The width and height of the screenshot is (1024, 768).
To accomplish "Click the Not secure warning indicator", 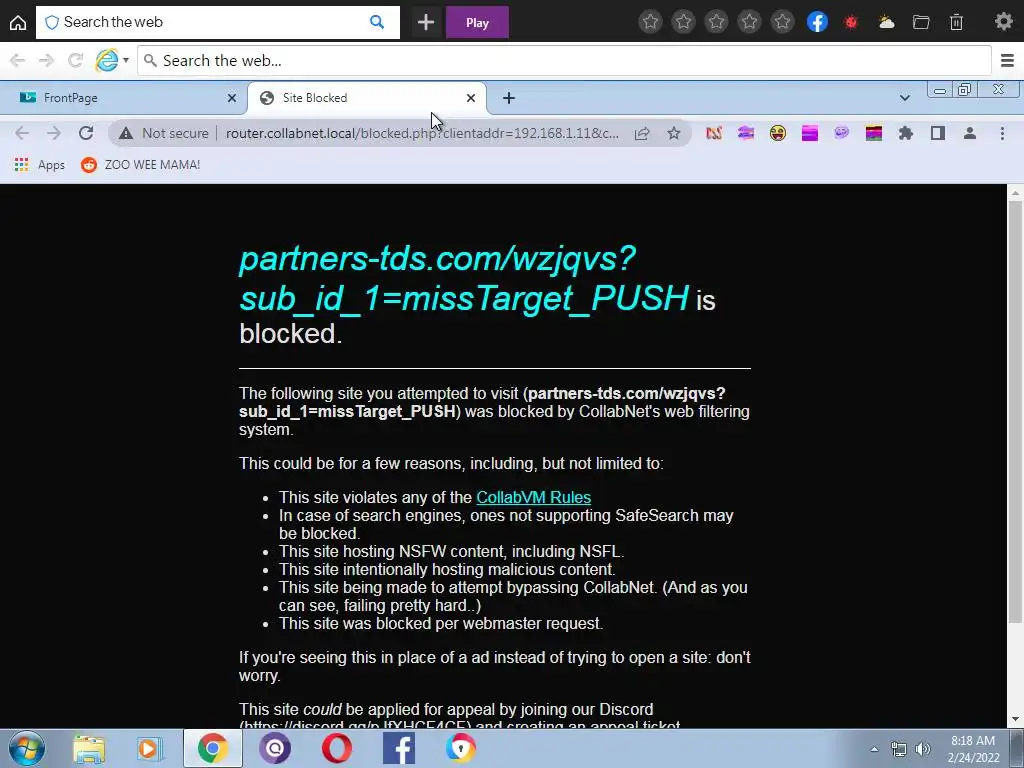I will click(163, 133).
